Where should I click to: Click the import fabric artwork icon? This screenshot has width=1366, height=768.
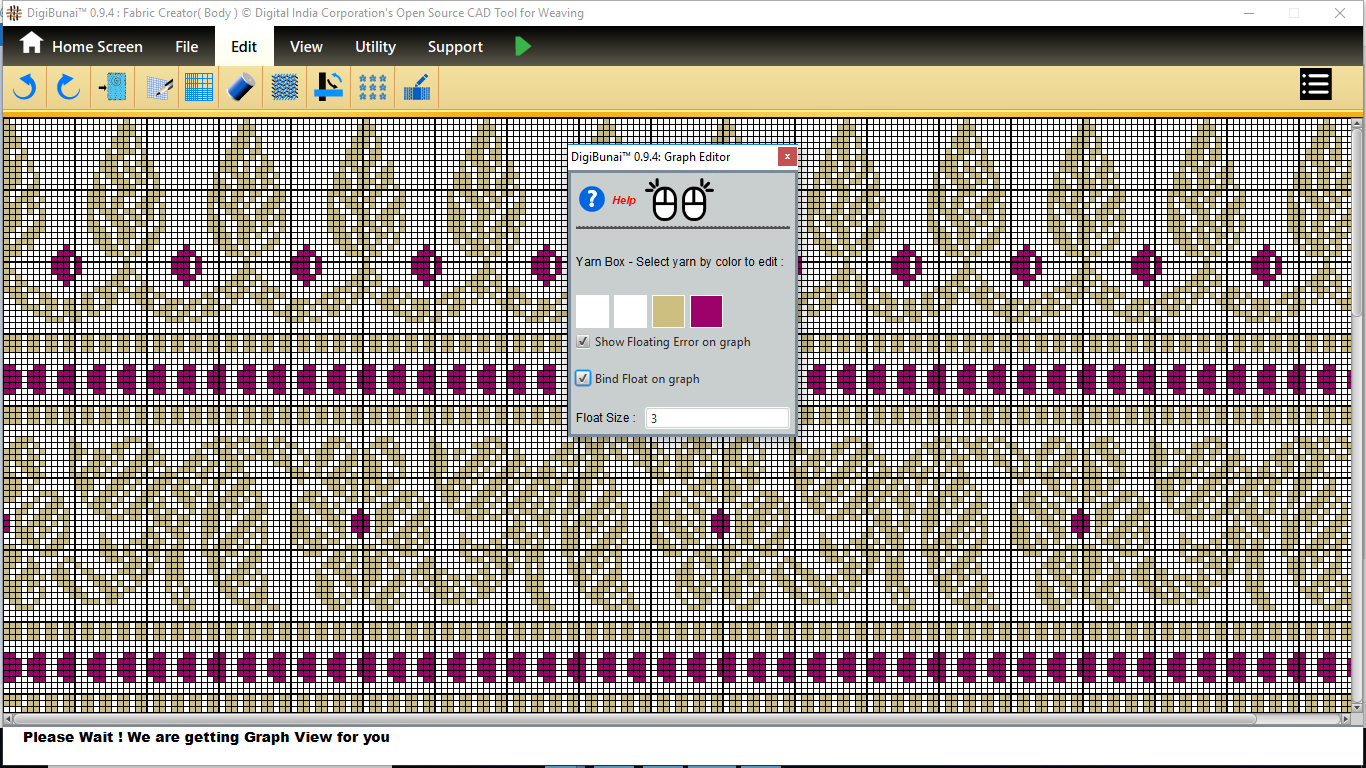pyautogui.click(x=113, y=87)
